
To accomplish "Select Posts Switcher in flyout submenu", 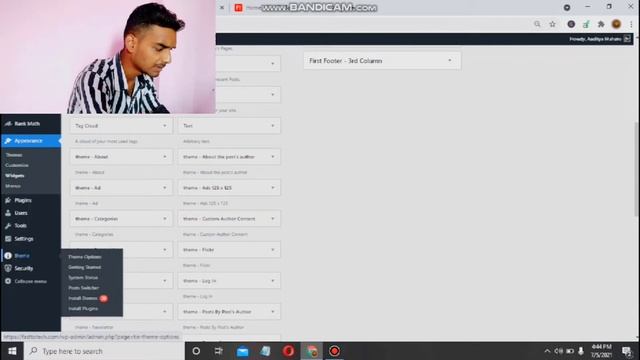I will pos(84,288).
